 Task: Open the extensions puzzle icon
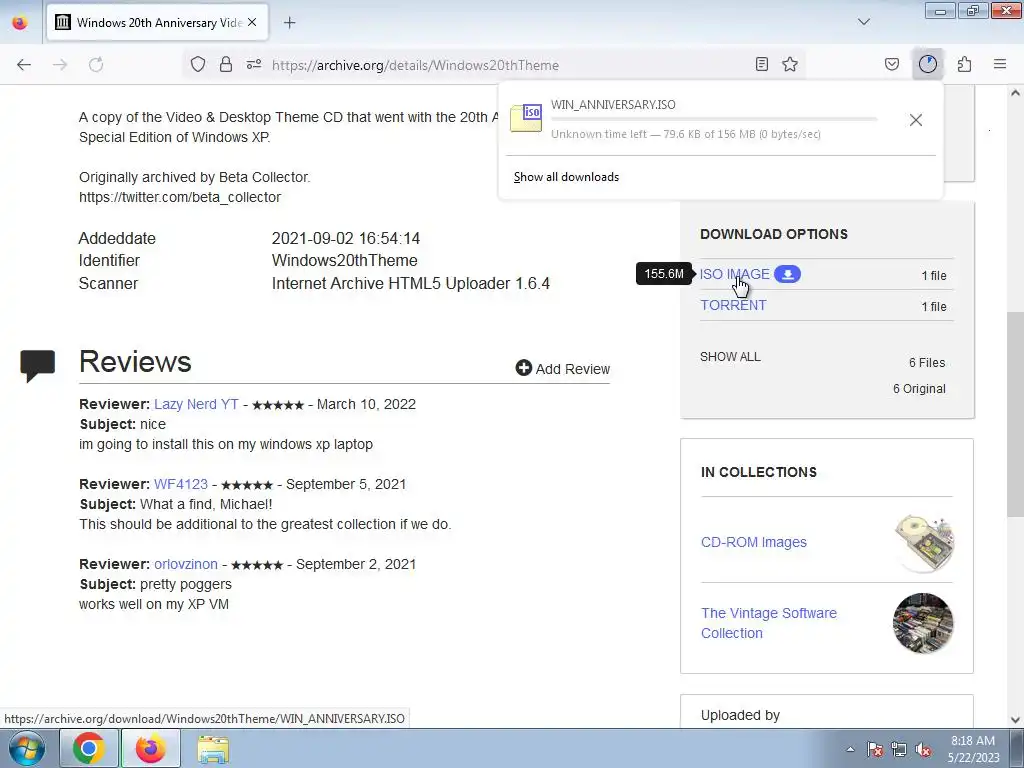click(x=965, y=65)
